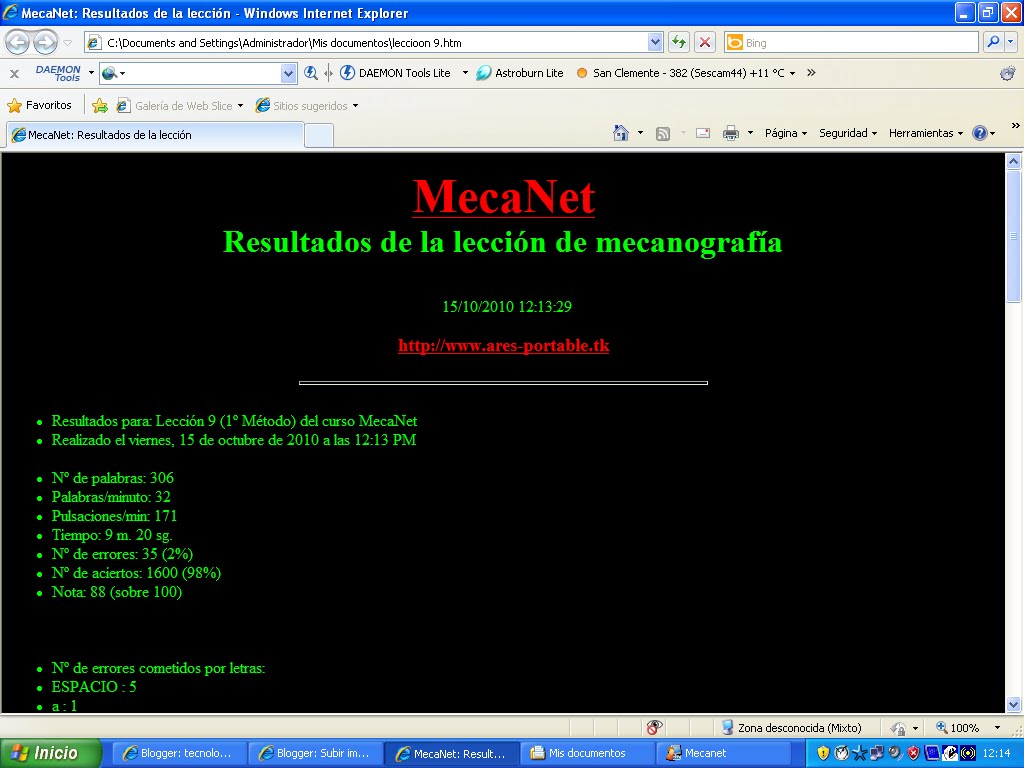Click the Nota: 88 (sobre 100) line
Image resolution: width=1024 pixels, height=768 pixels.
coord(117,592)
